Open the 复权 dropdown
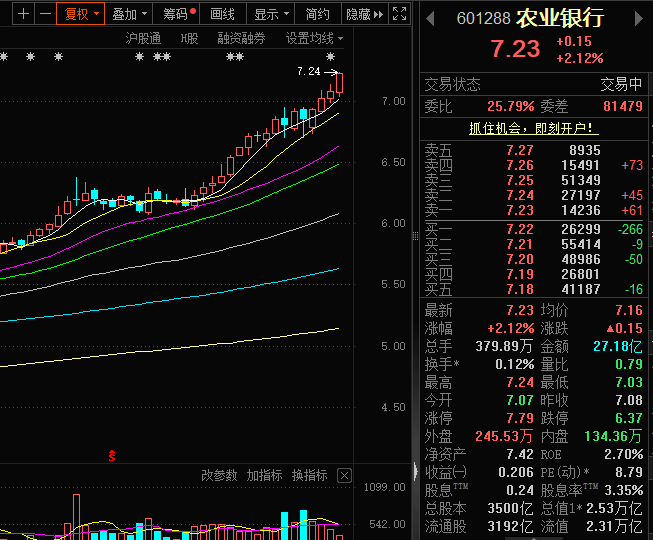 point(81,14)
